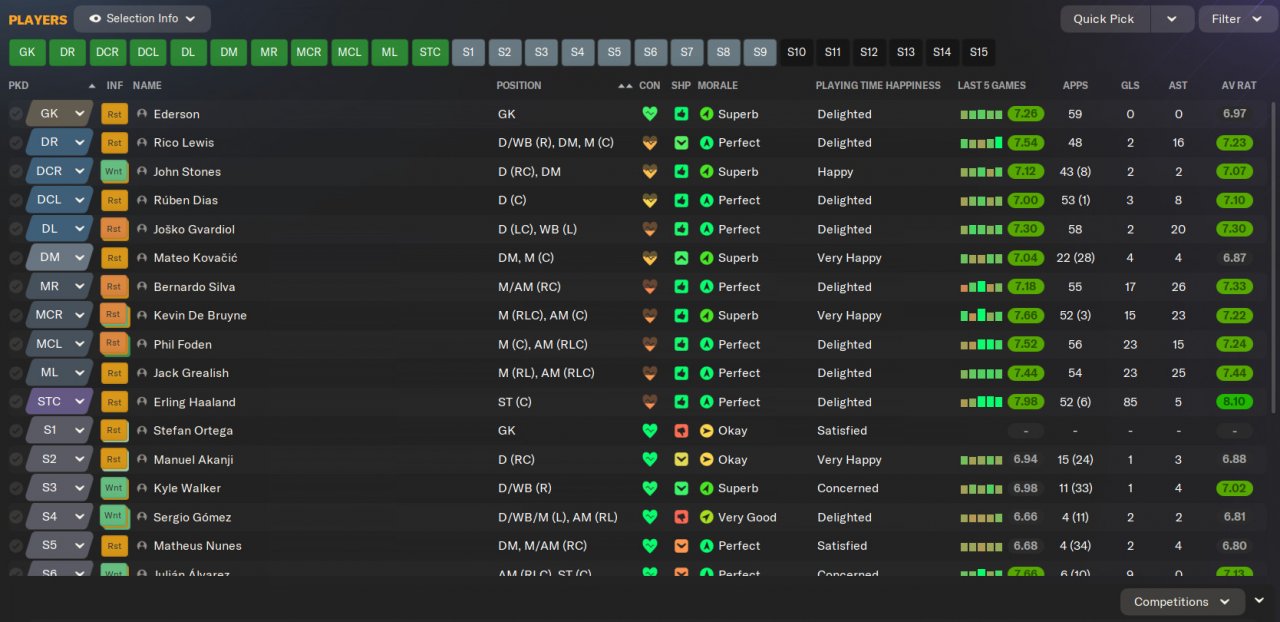Select the green GK position button
Image resolution: width=1280 pixels, height=622 pixels.
coord(27,52)
